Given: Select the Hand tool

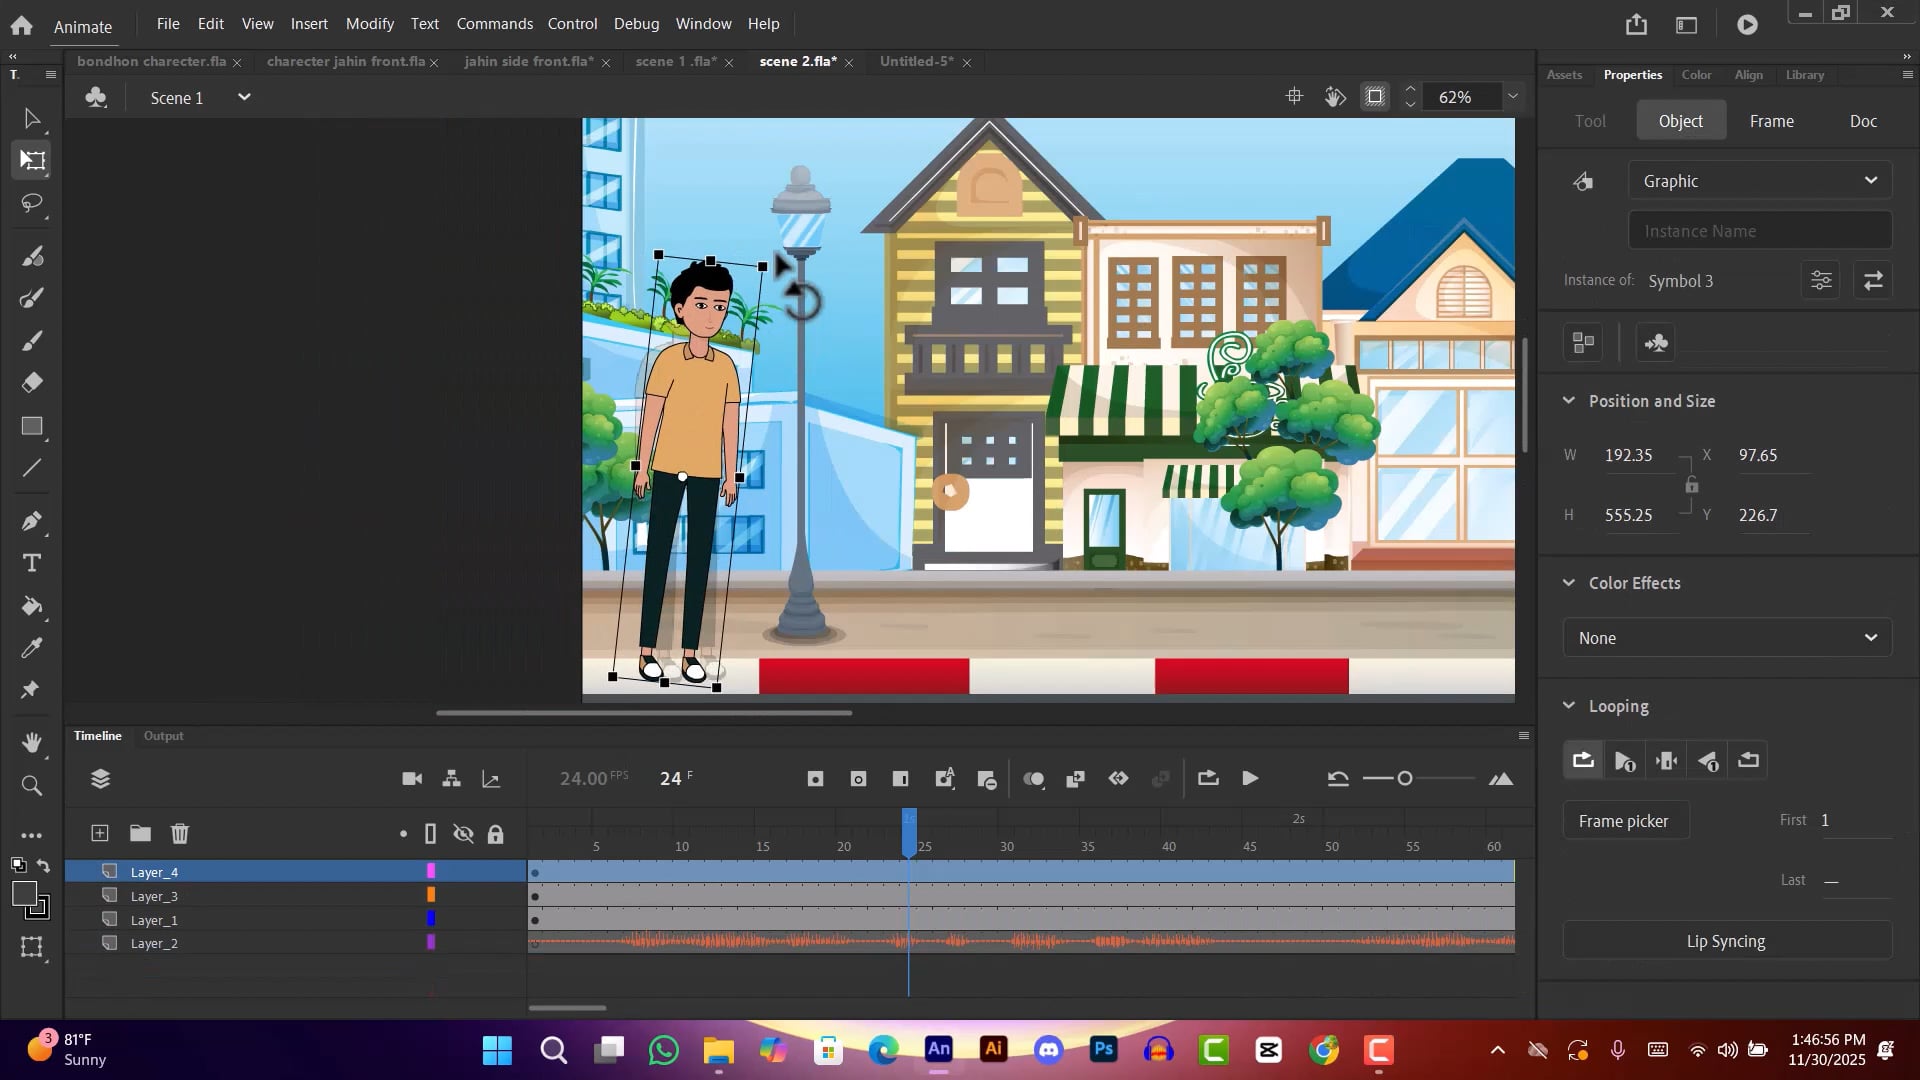Looking at the screenshot, I should point(32,742).
